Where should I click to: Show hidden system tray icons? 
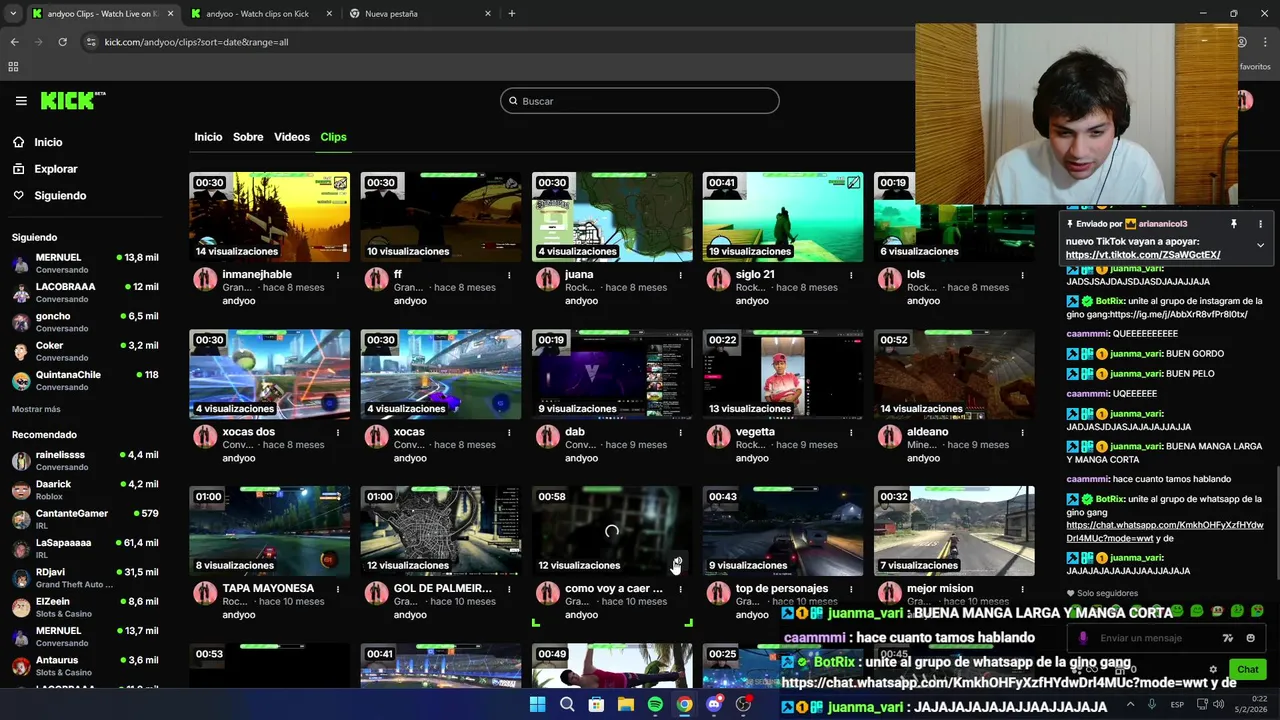point(1130,704)
